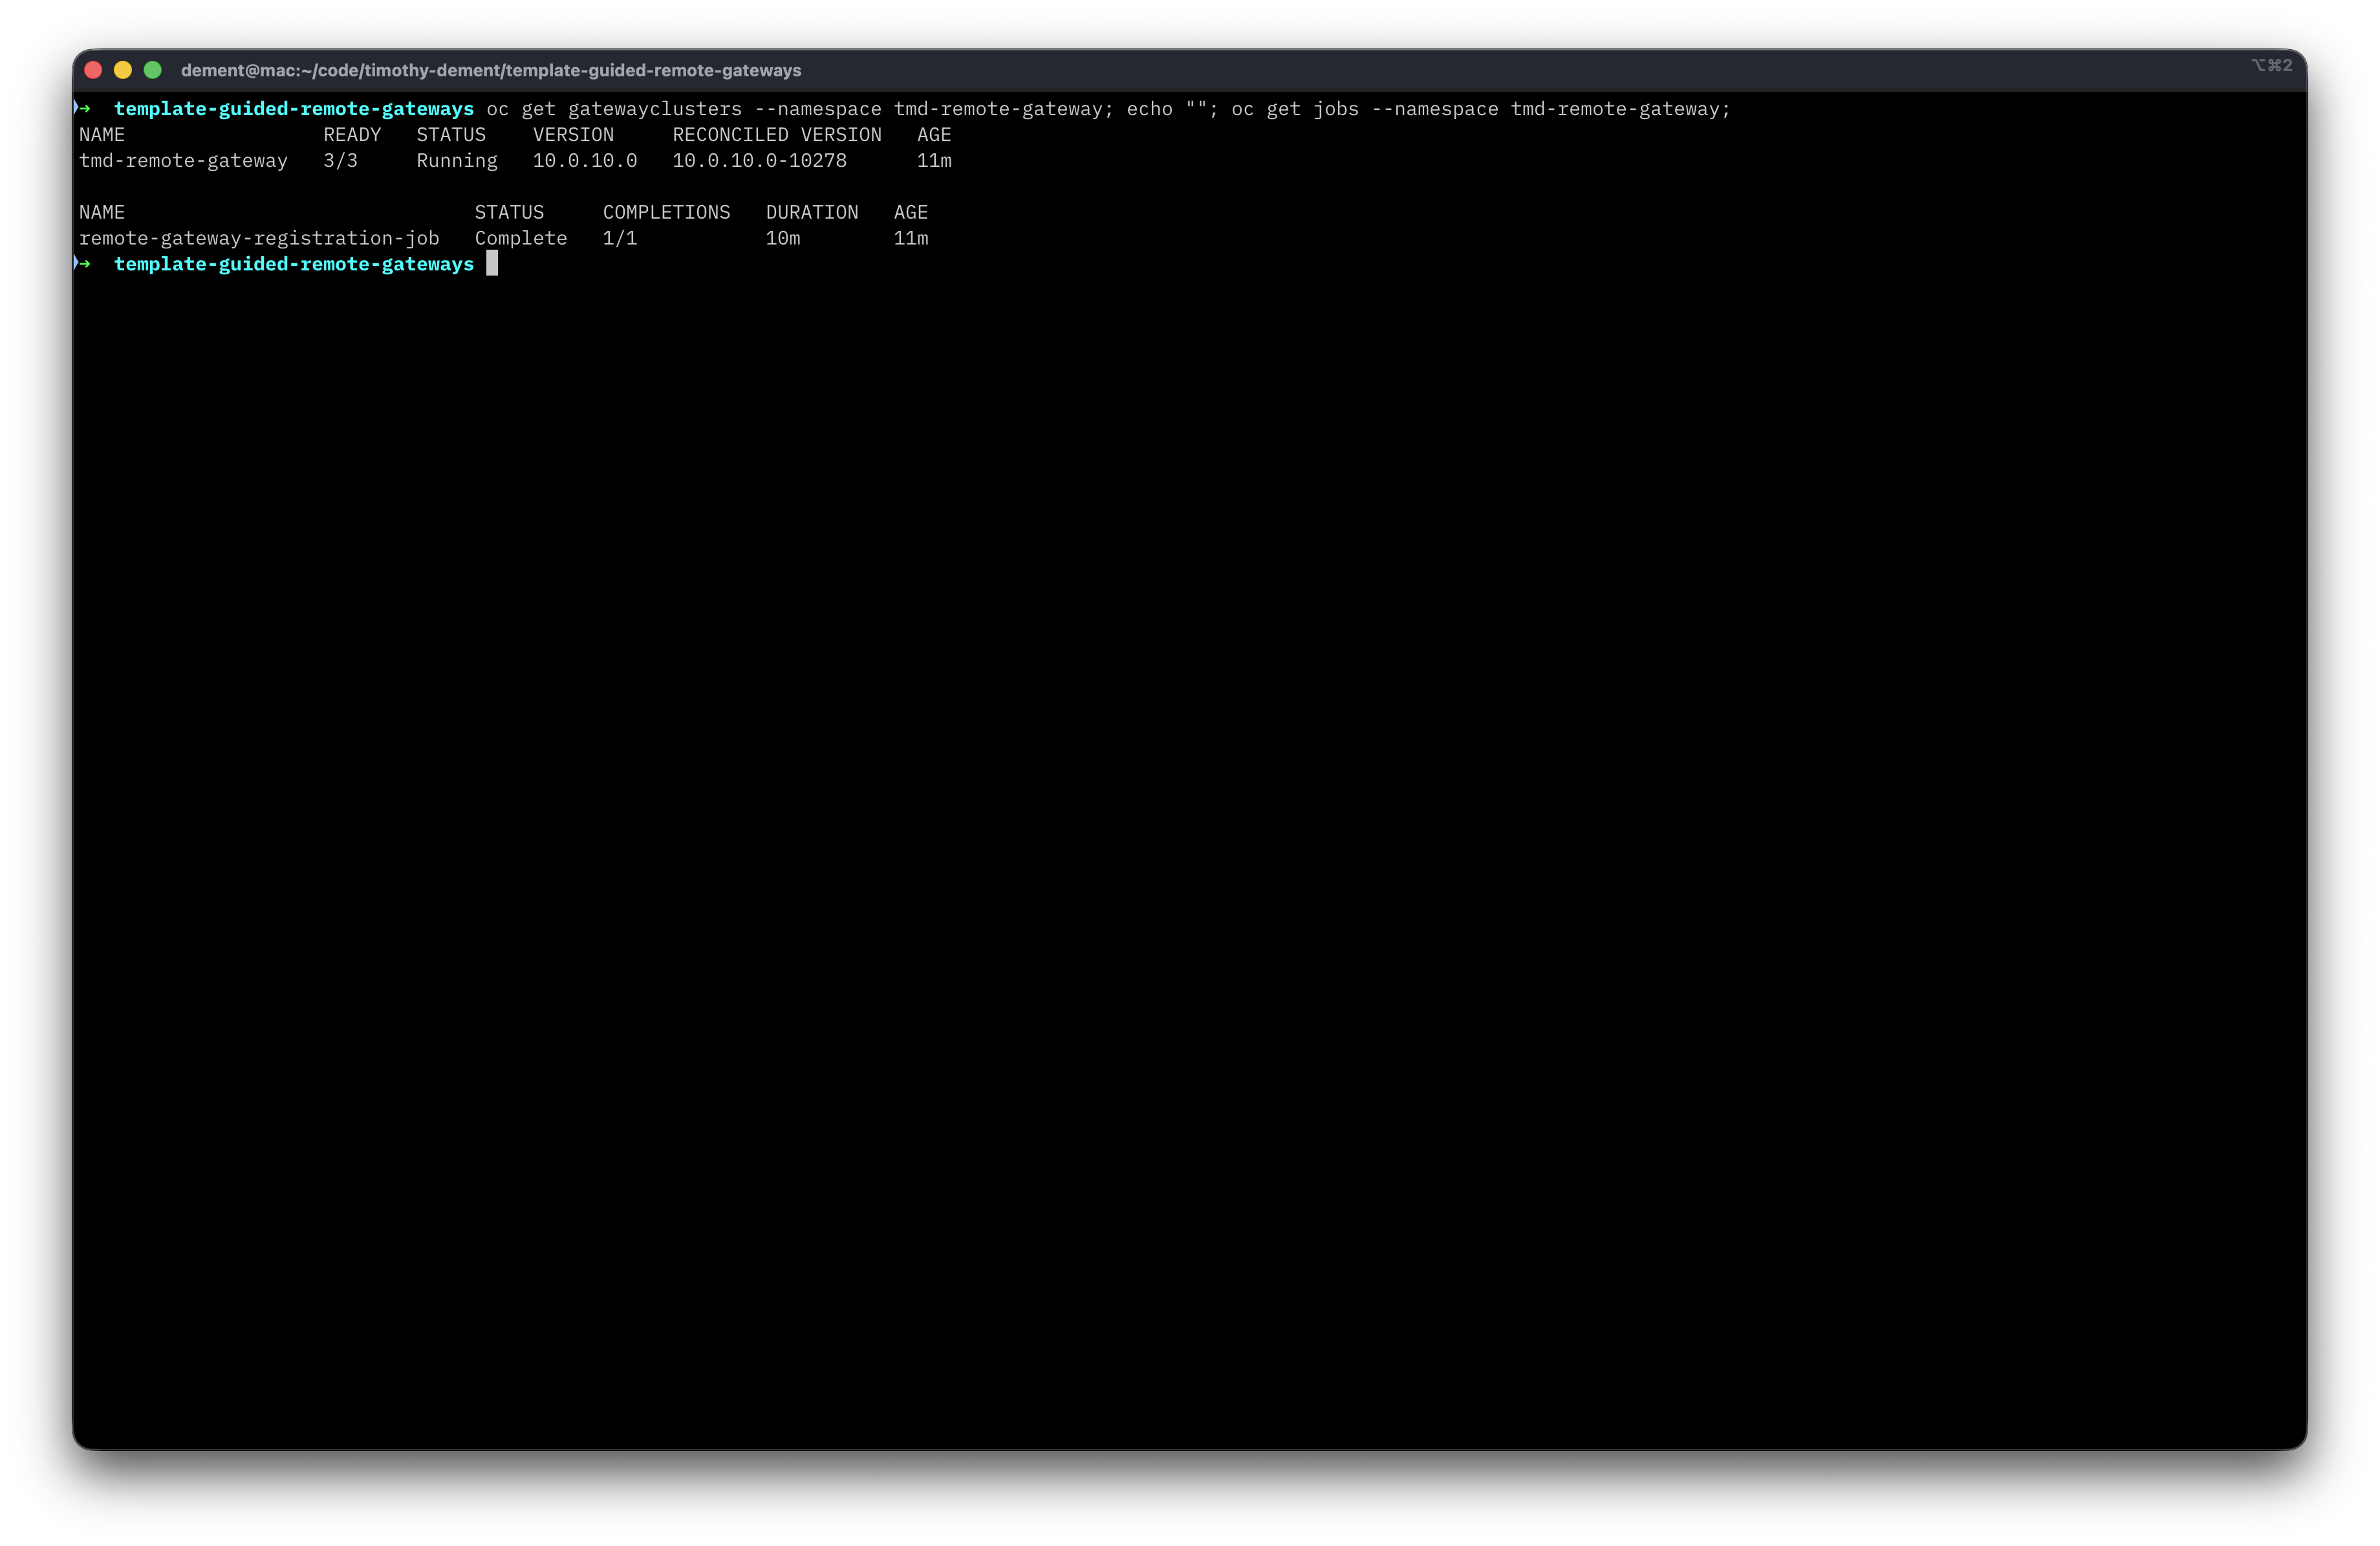
Task: Click the green zoom window button
Action: (x=153, y=70)
